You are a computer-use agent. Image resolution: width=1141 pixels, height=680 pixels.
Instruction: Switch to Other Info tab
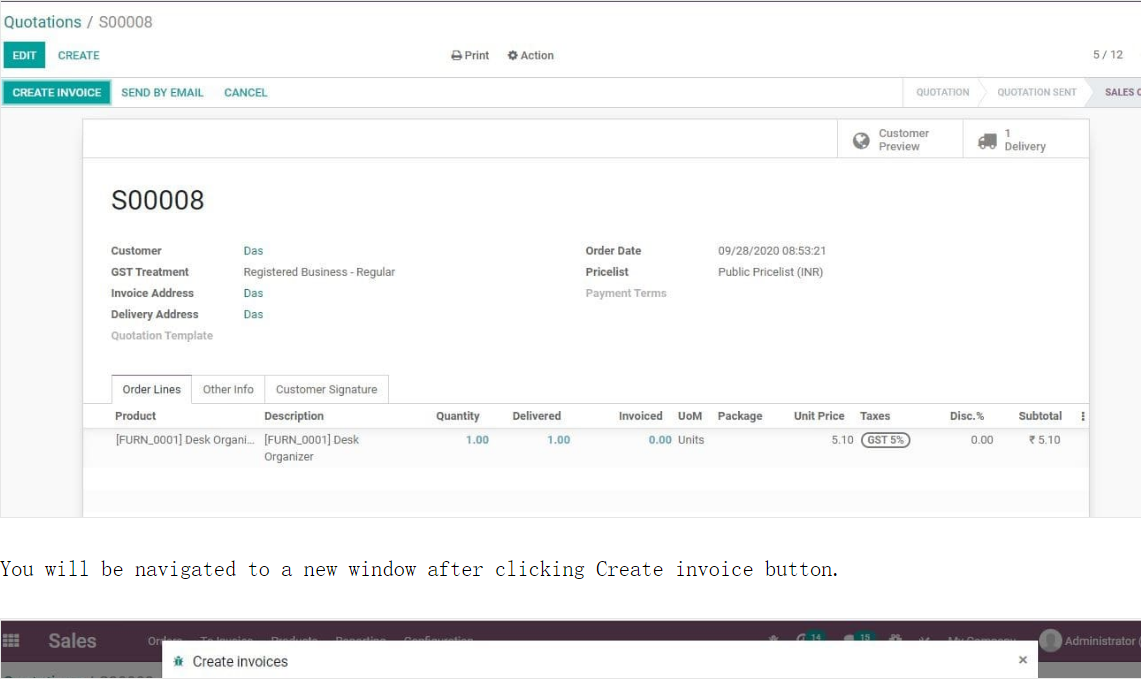click(228, 390)
